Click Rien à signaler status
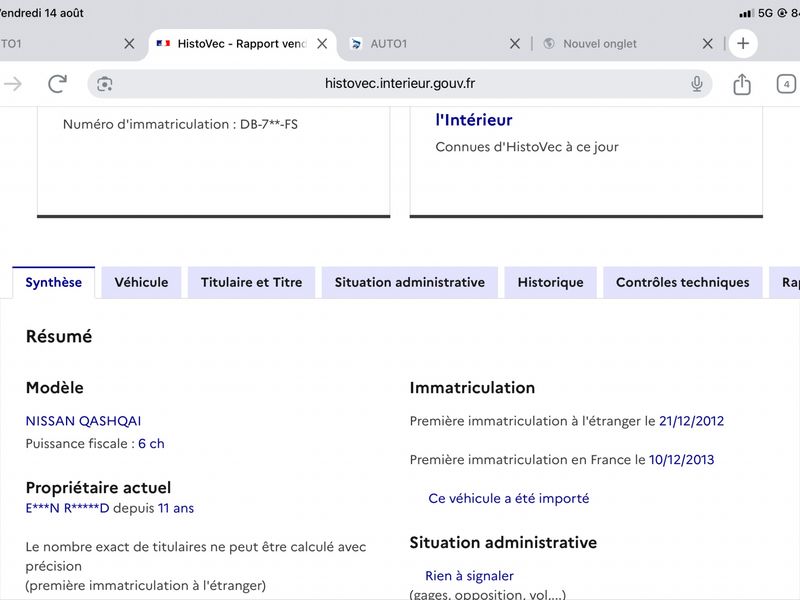The image size is (800, 600). tap(469, 576)
